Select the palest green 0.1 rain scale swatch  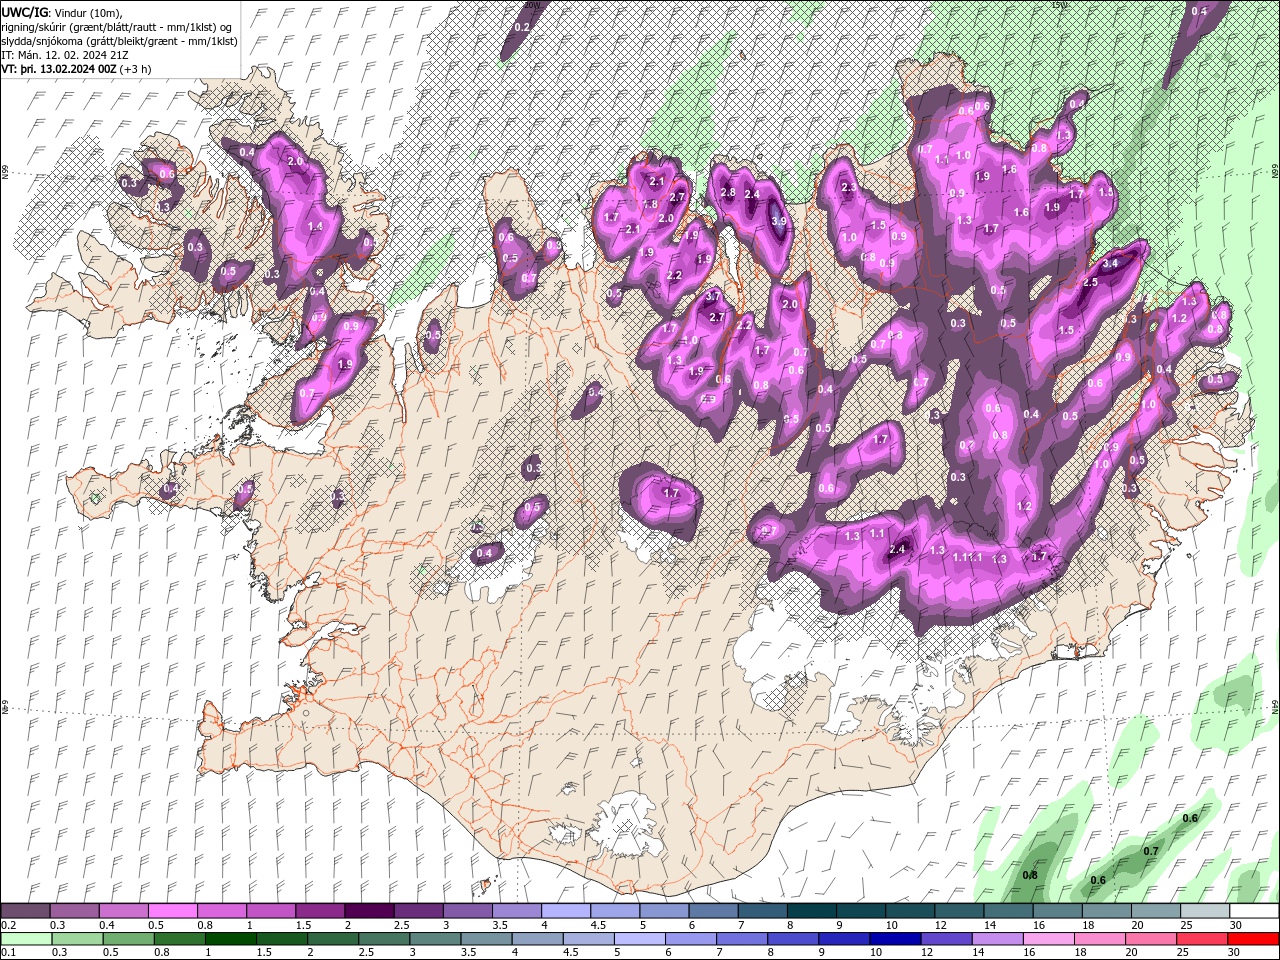pyautogui.click(x=27, y=938)
